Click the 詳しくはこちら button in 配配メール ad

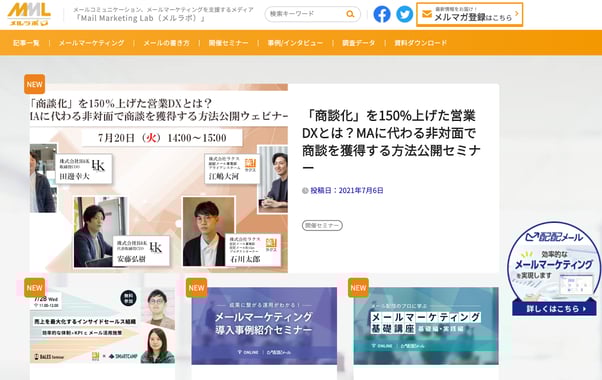(554, 309)
